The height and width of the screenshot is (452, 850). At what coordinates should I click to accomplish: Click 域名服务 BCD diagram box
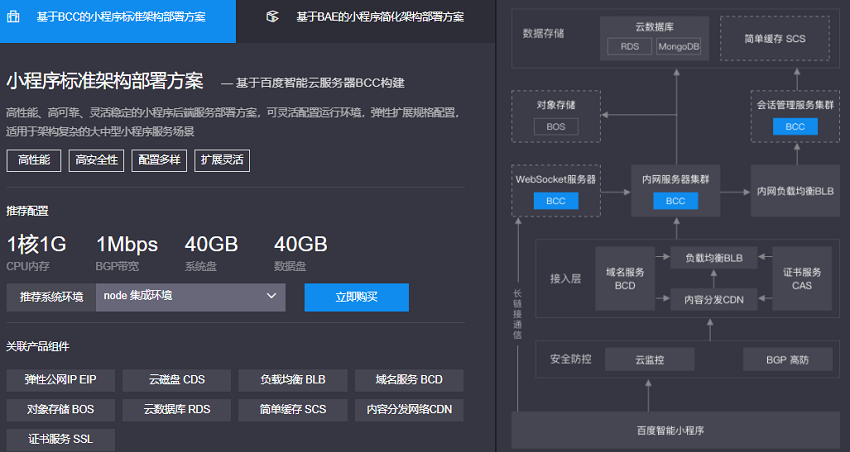(625, 279)
